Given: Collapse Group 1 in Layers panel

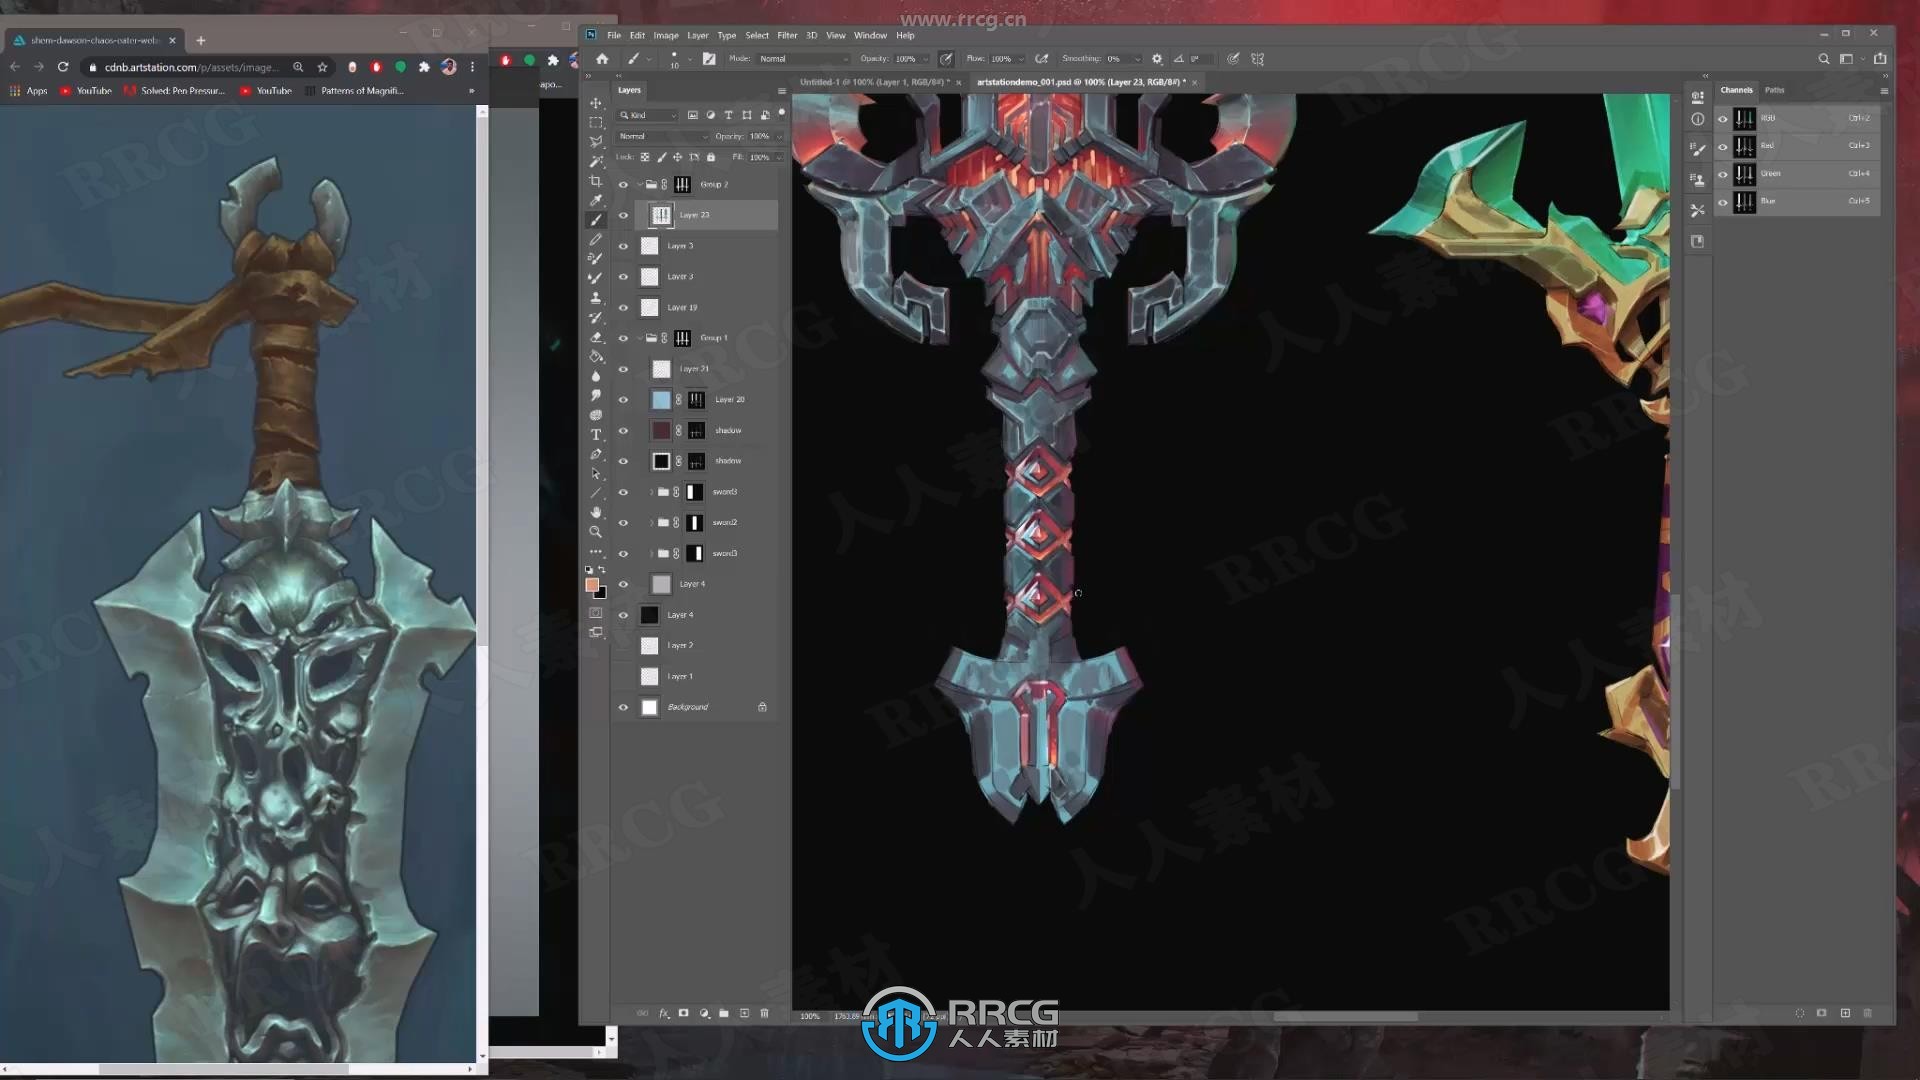Looking at the screenshot, I should tap(640, 338).
